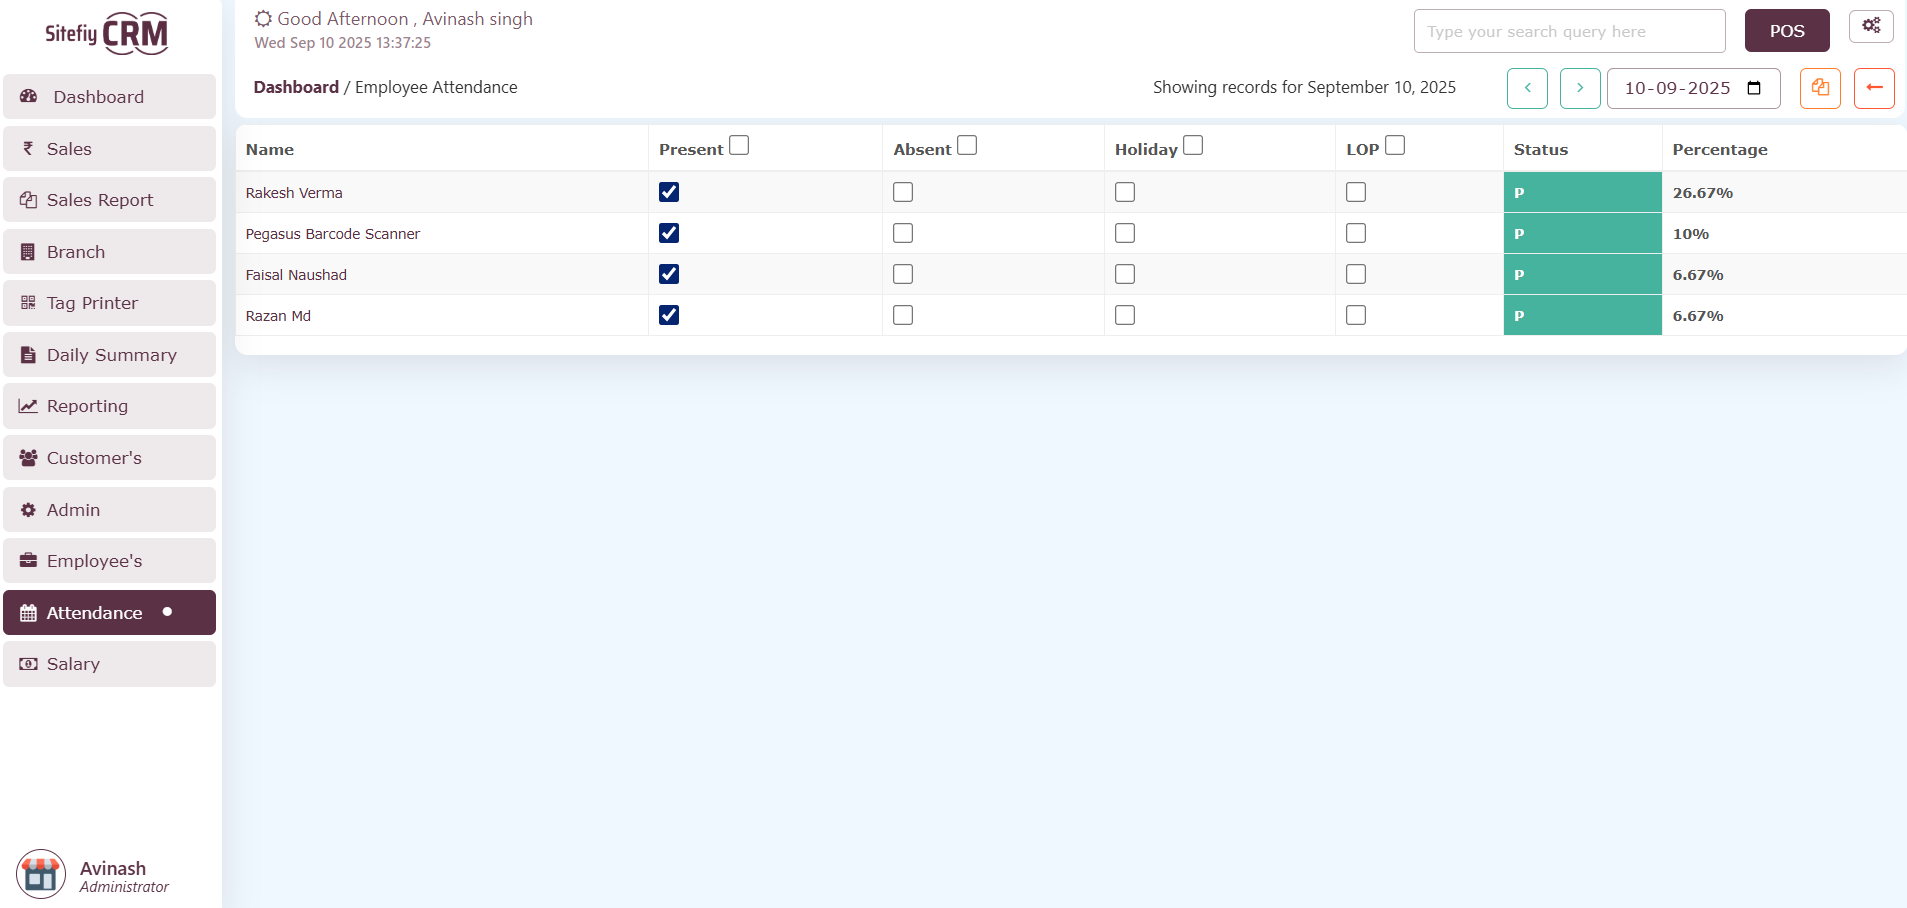Mark Faisal Naushad as Absent
The width and height of the screenshot is (1907, 908).
903,274
